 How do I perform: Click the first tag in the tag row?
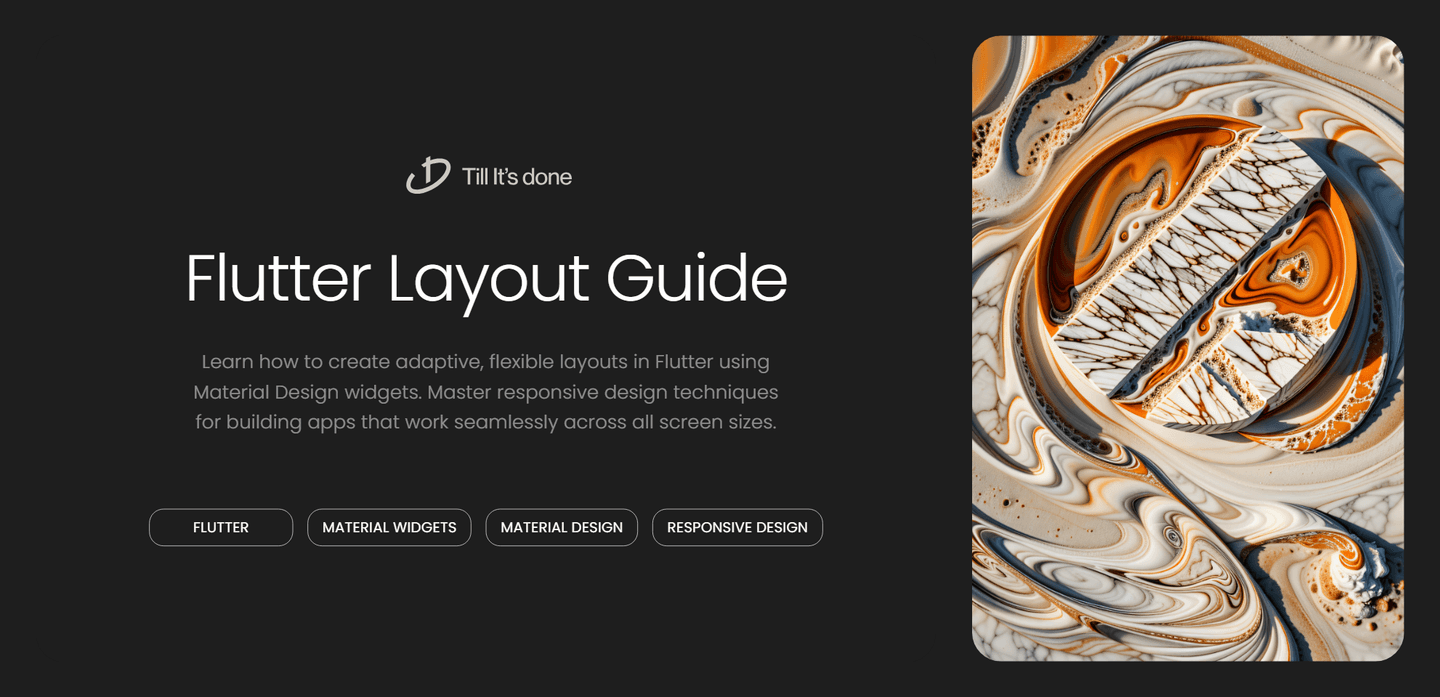point(221,527)
